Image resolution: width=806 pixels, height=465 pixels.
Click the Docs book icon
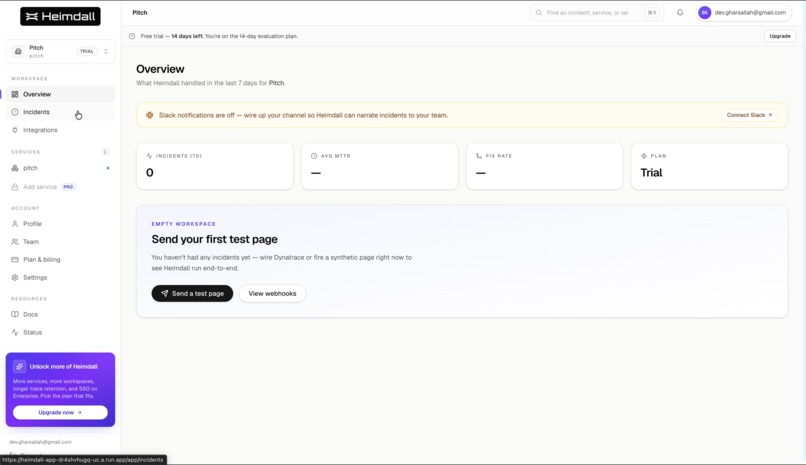point(15,314)
